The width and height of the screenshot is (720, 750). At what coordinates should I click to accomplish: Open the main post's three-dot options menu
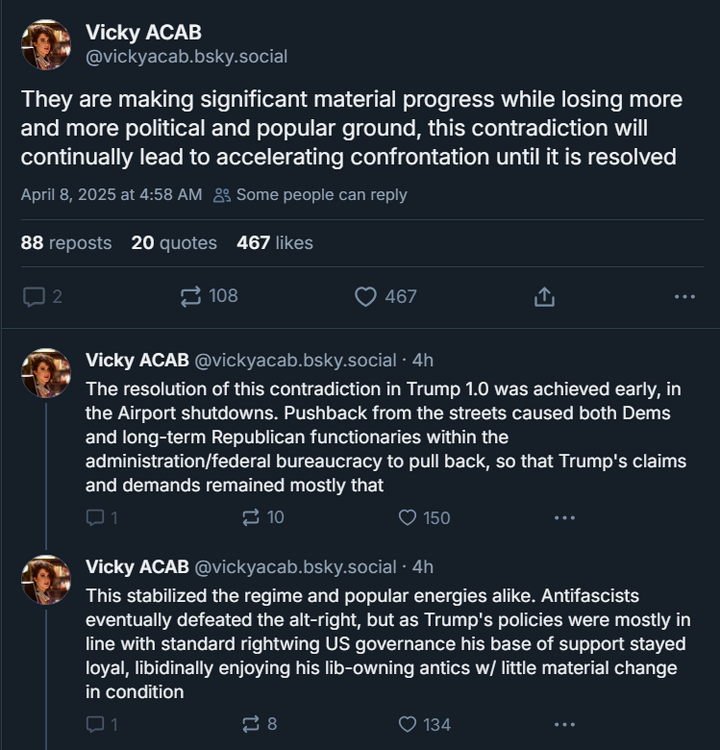(x=684, y=296)
